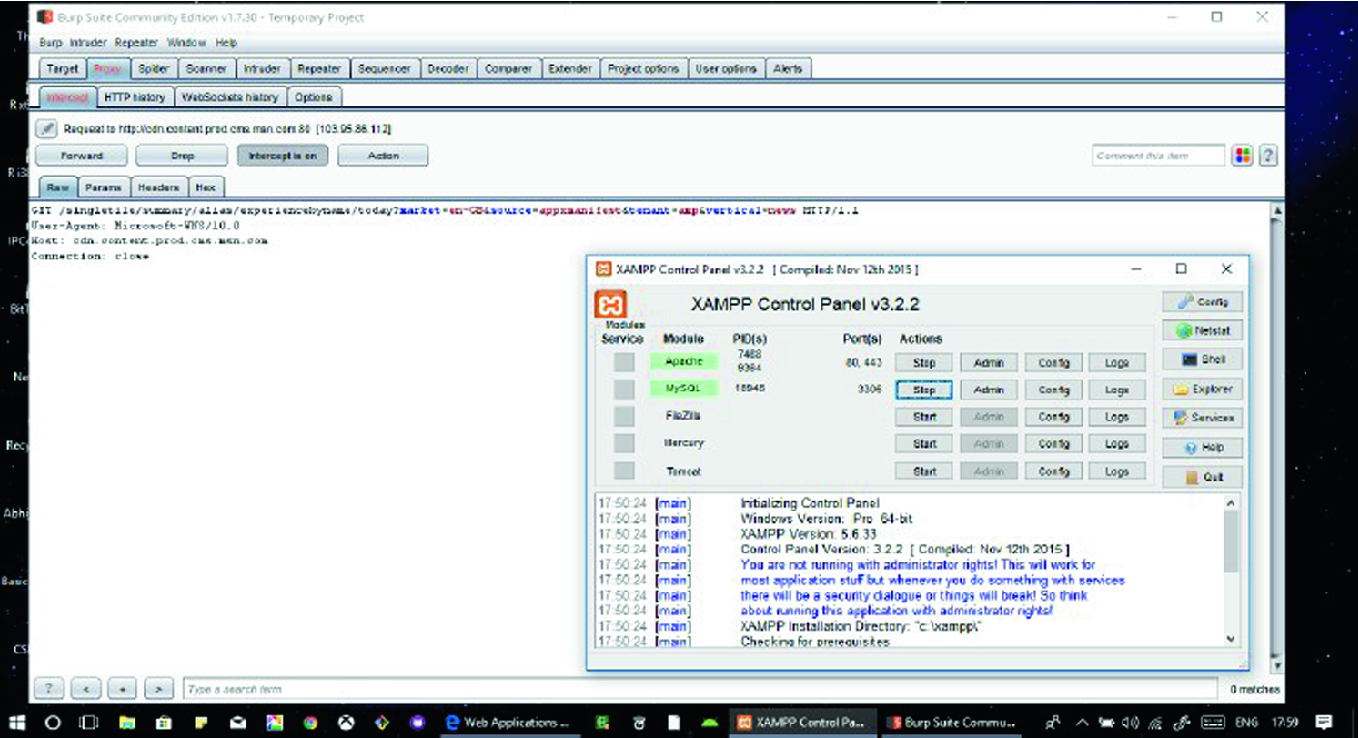Open File Explorer from the taskbar
This screenshot has width=1358, height=738.
point(127,721)
